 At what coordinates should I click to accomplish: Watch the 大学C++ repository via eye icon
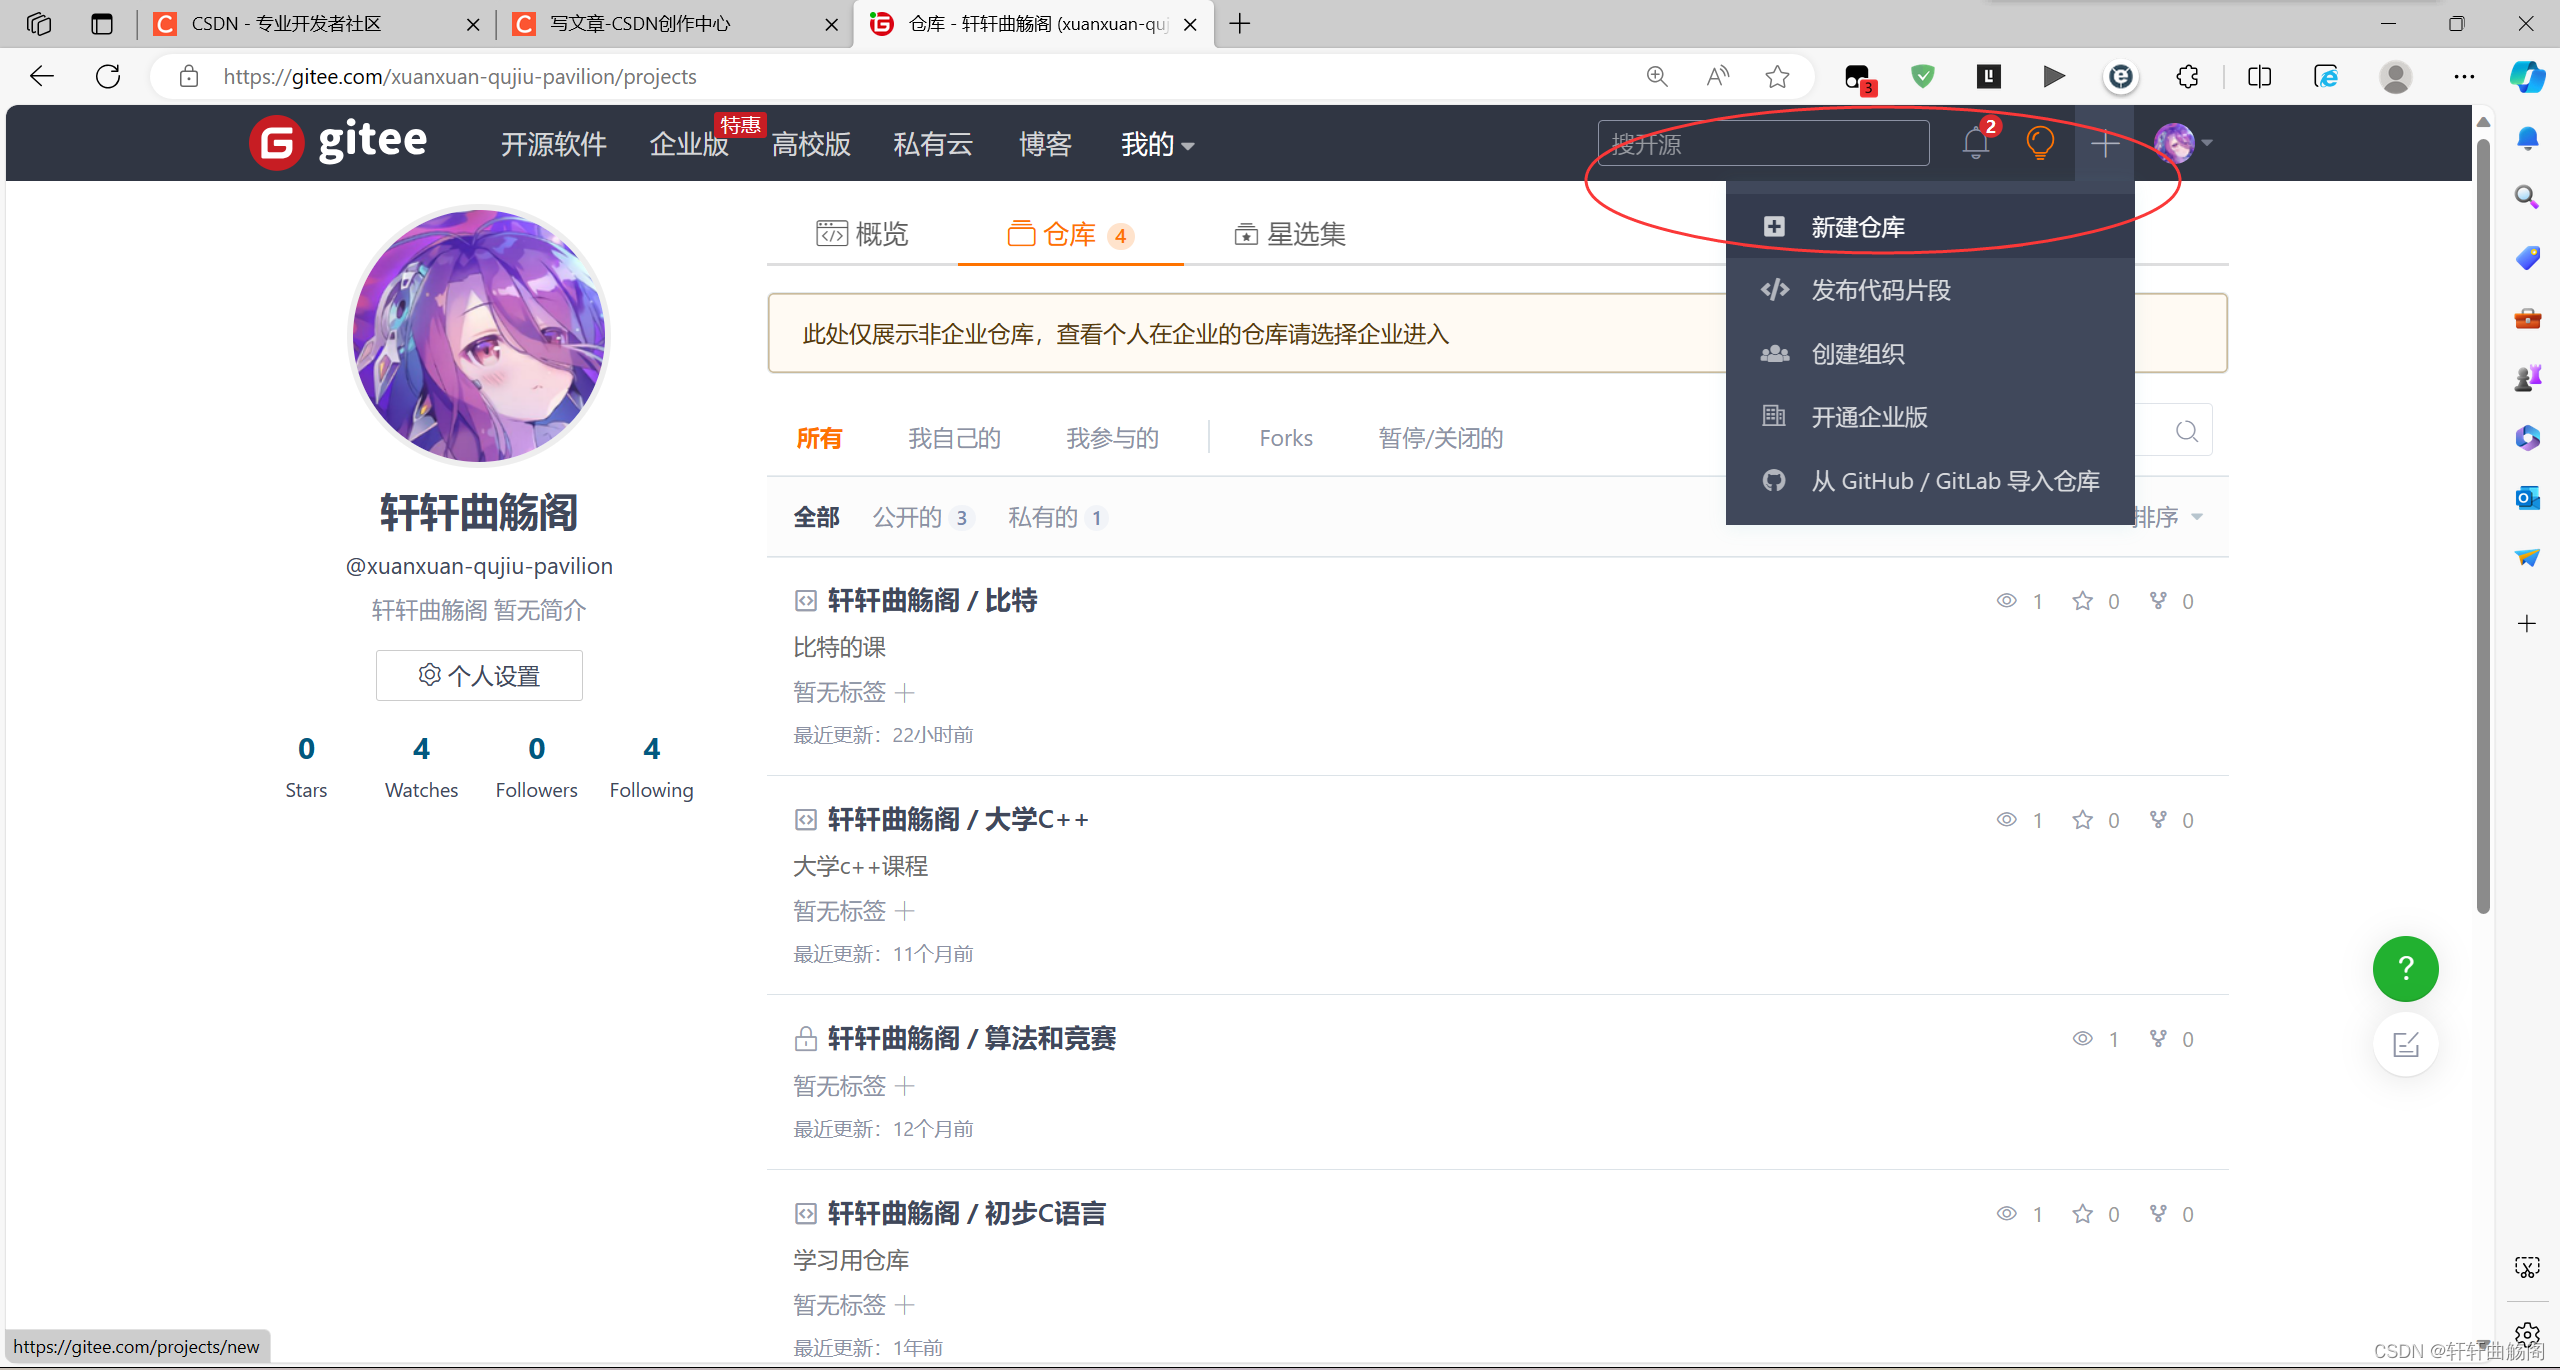tap(2006, 820)
